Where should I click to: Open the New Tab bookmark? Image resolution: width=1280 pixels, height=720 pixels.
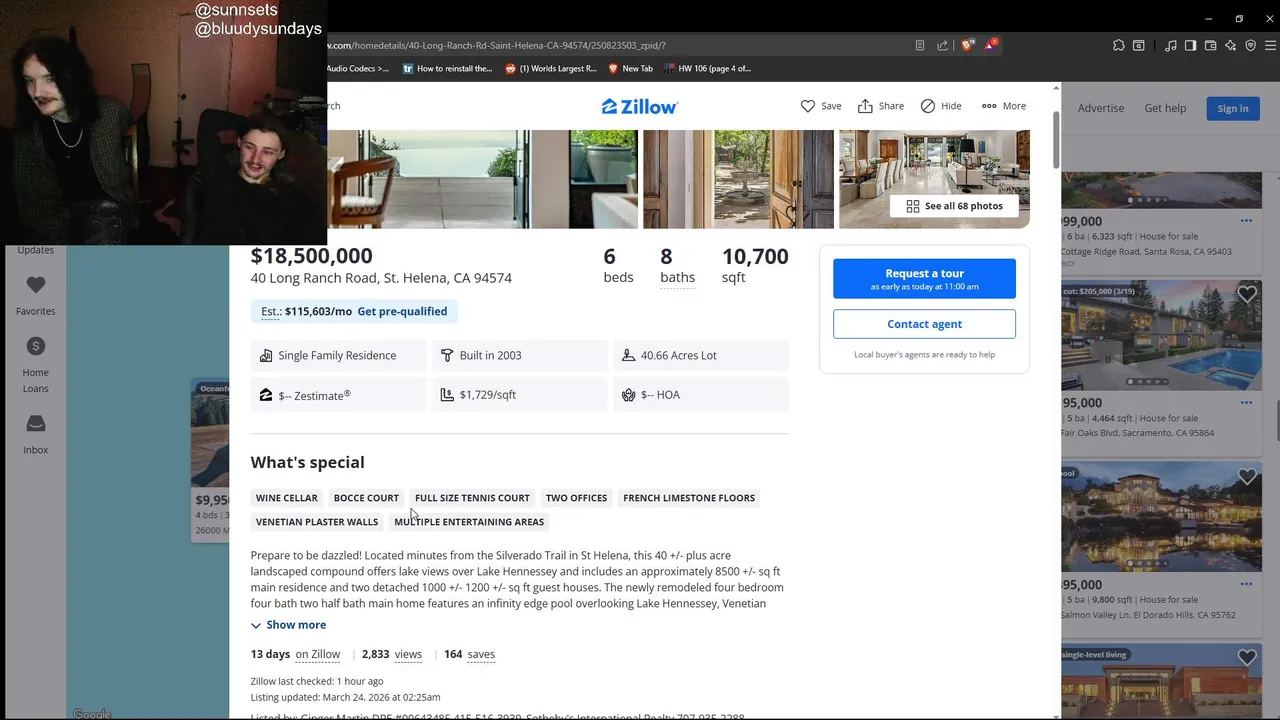(630, 69)
